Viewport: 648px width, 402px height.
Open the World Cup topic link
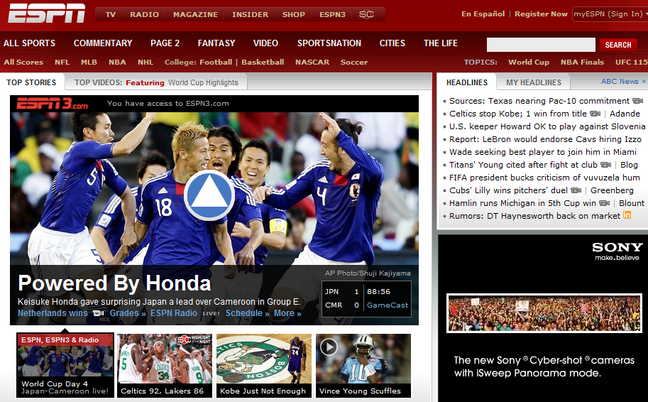[x=529, y=62]
